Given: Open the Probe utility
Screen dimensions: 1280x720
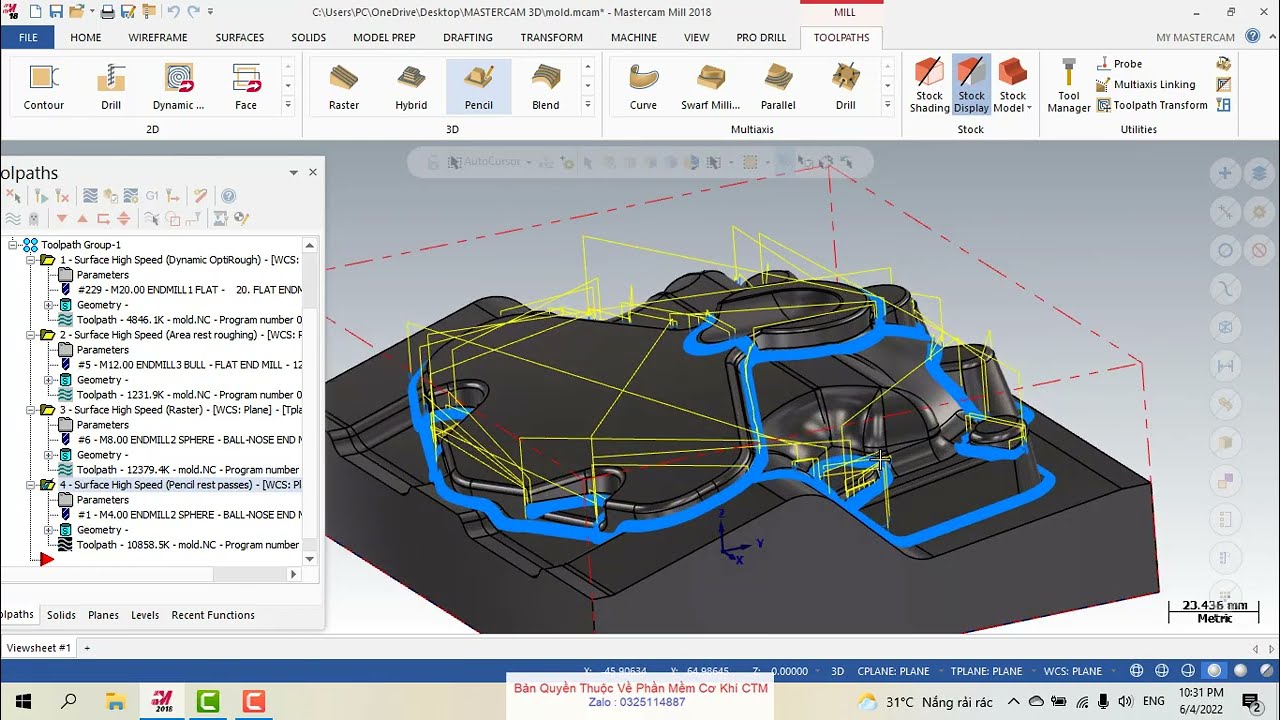Looking at the screenshot, I should point(1120,64).
